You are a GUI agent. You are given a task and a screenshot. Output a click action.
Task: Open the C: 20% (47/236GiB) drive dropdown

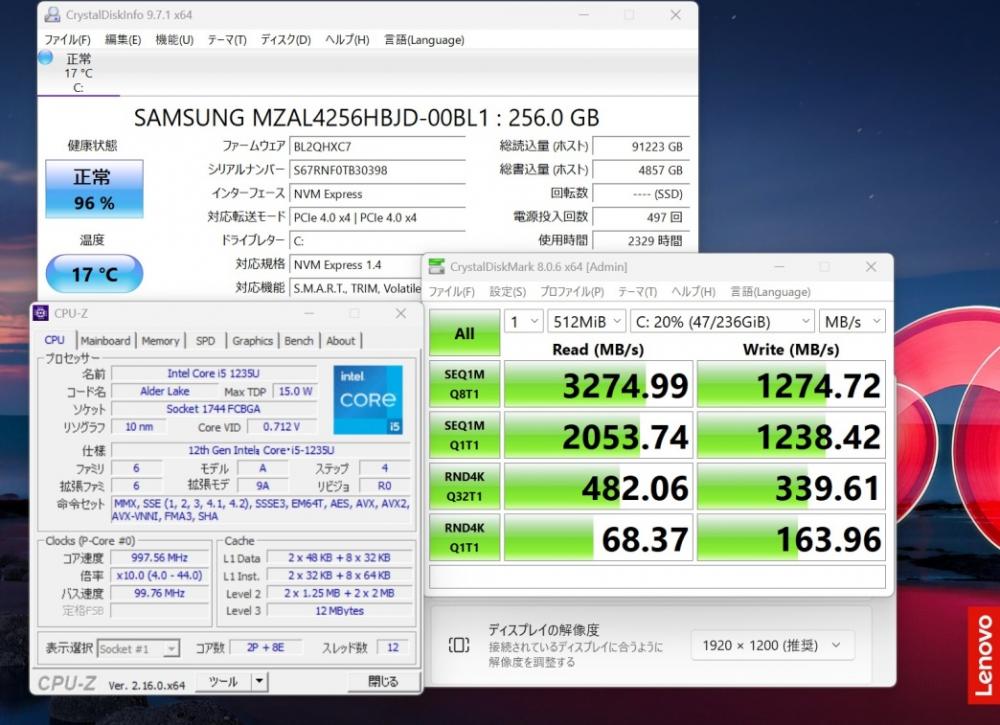click(x=722, y=321)
